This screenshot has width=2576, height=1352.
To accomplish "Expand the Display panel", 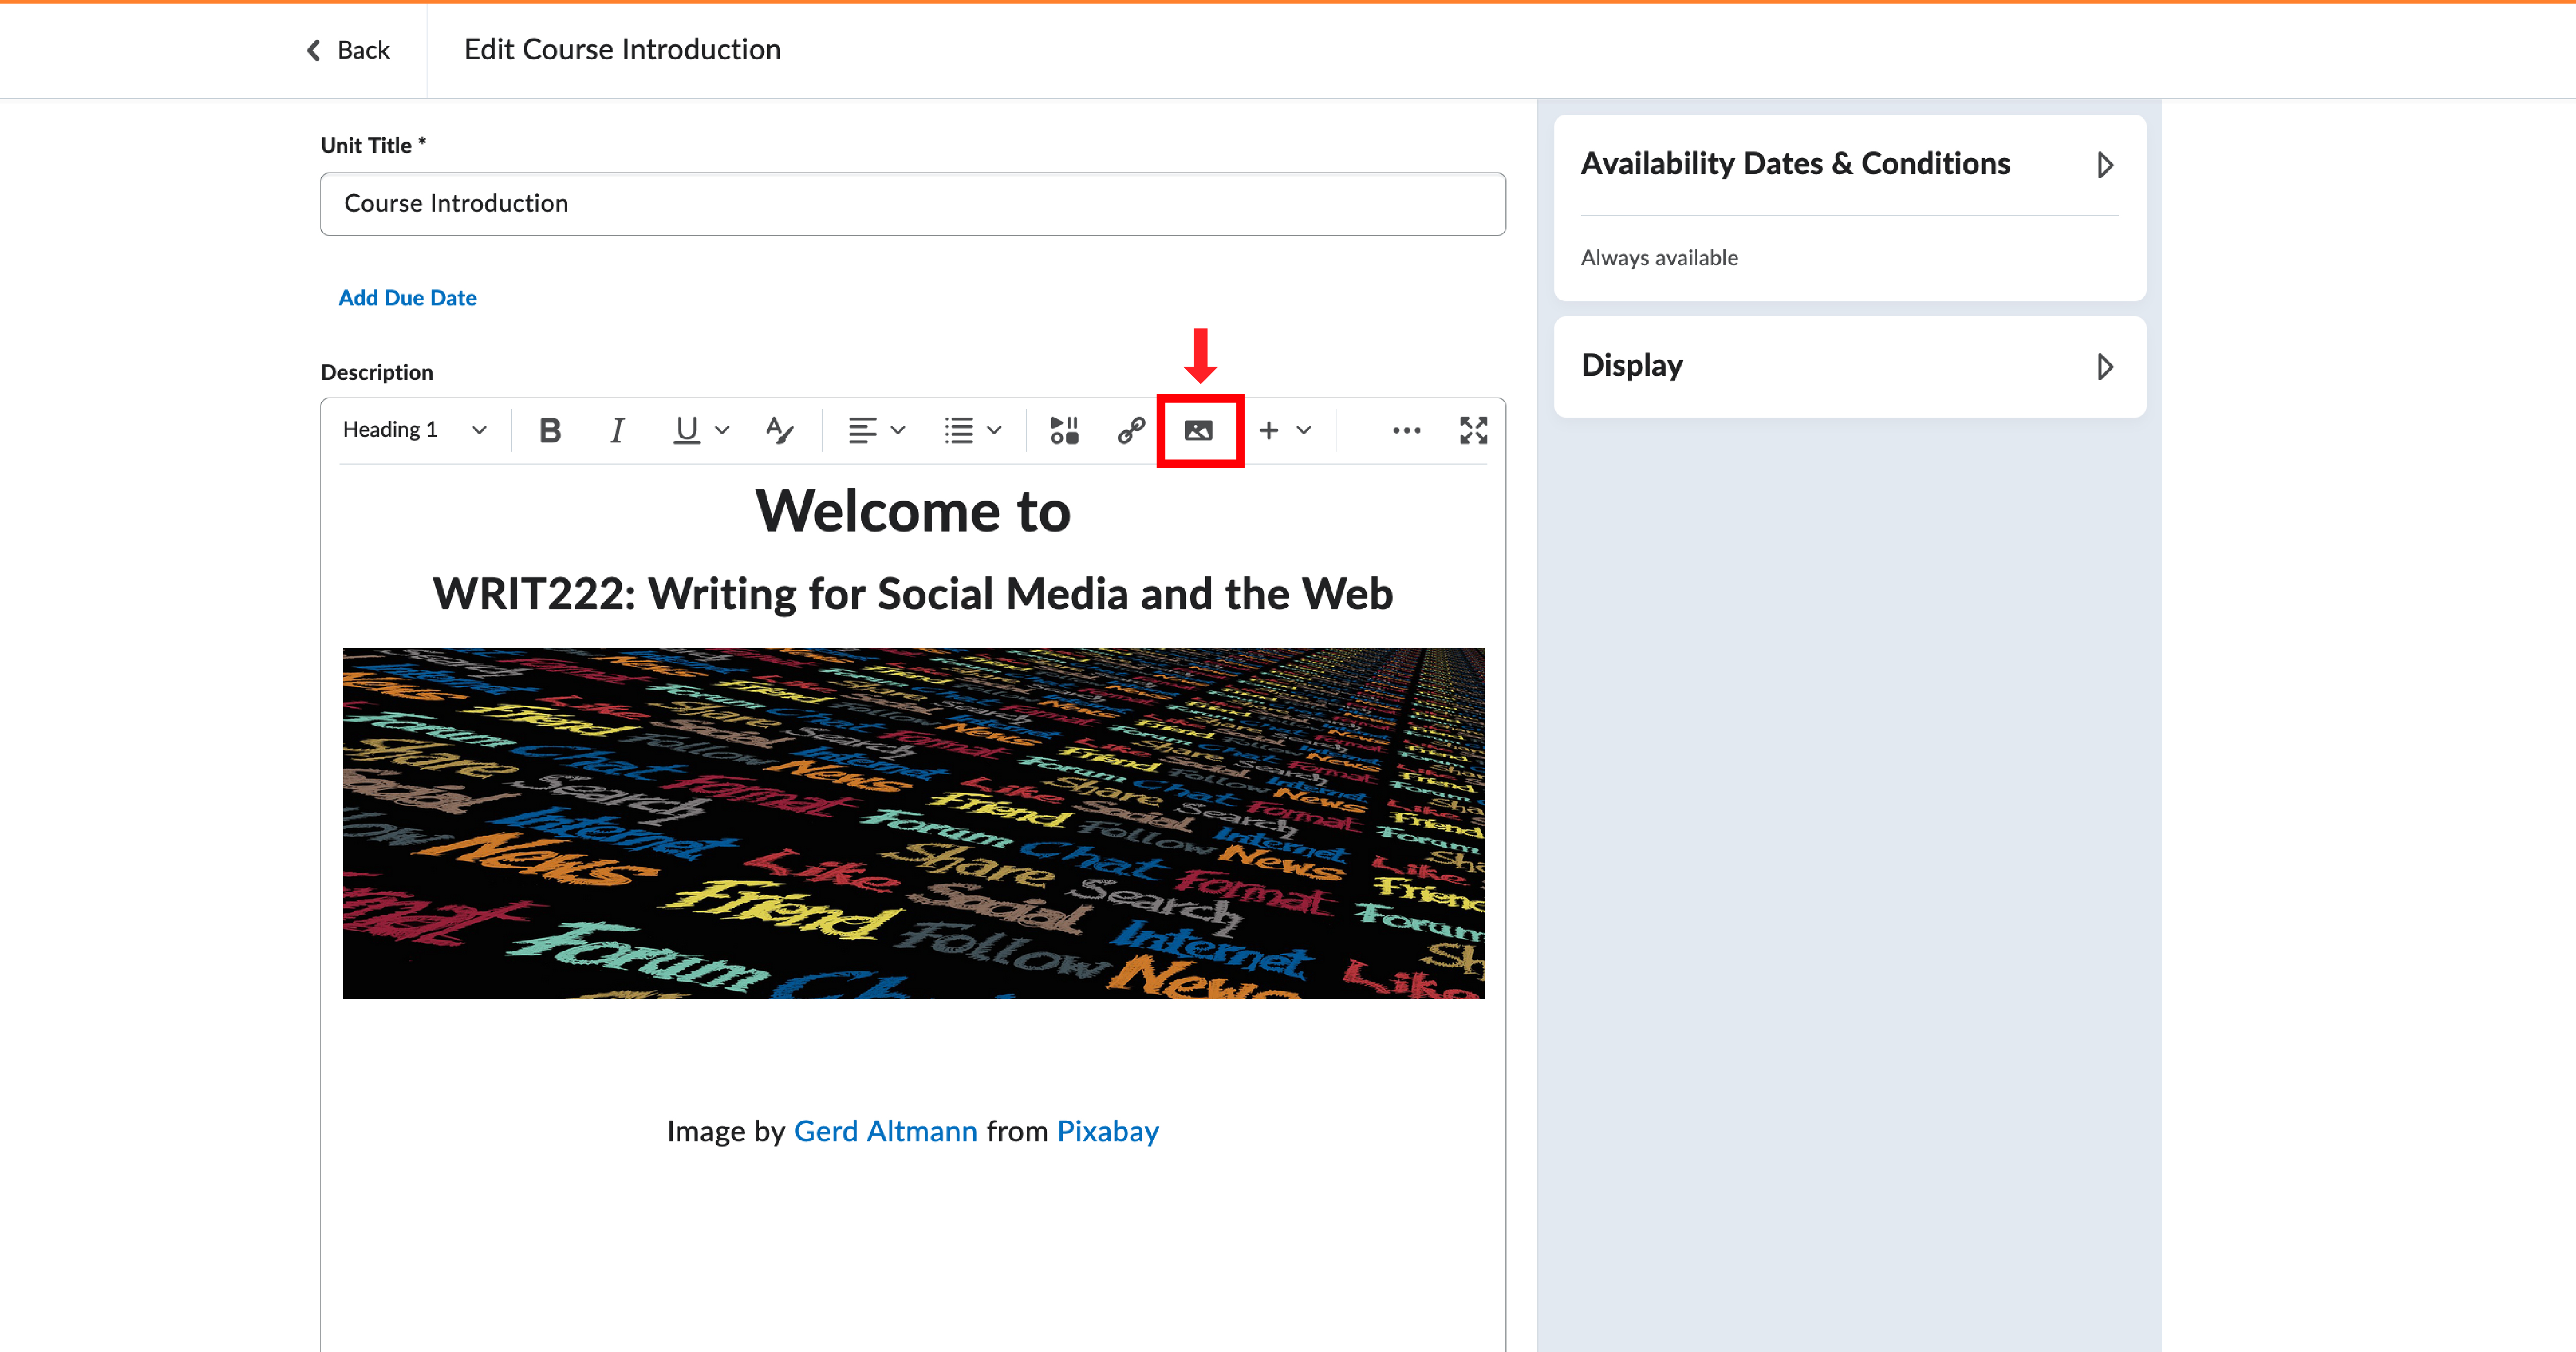I will tap(2105, 367).
